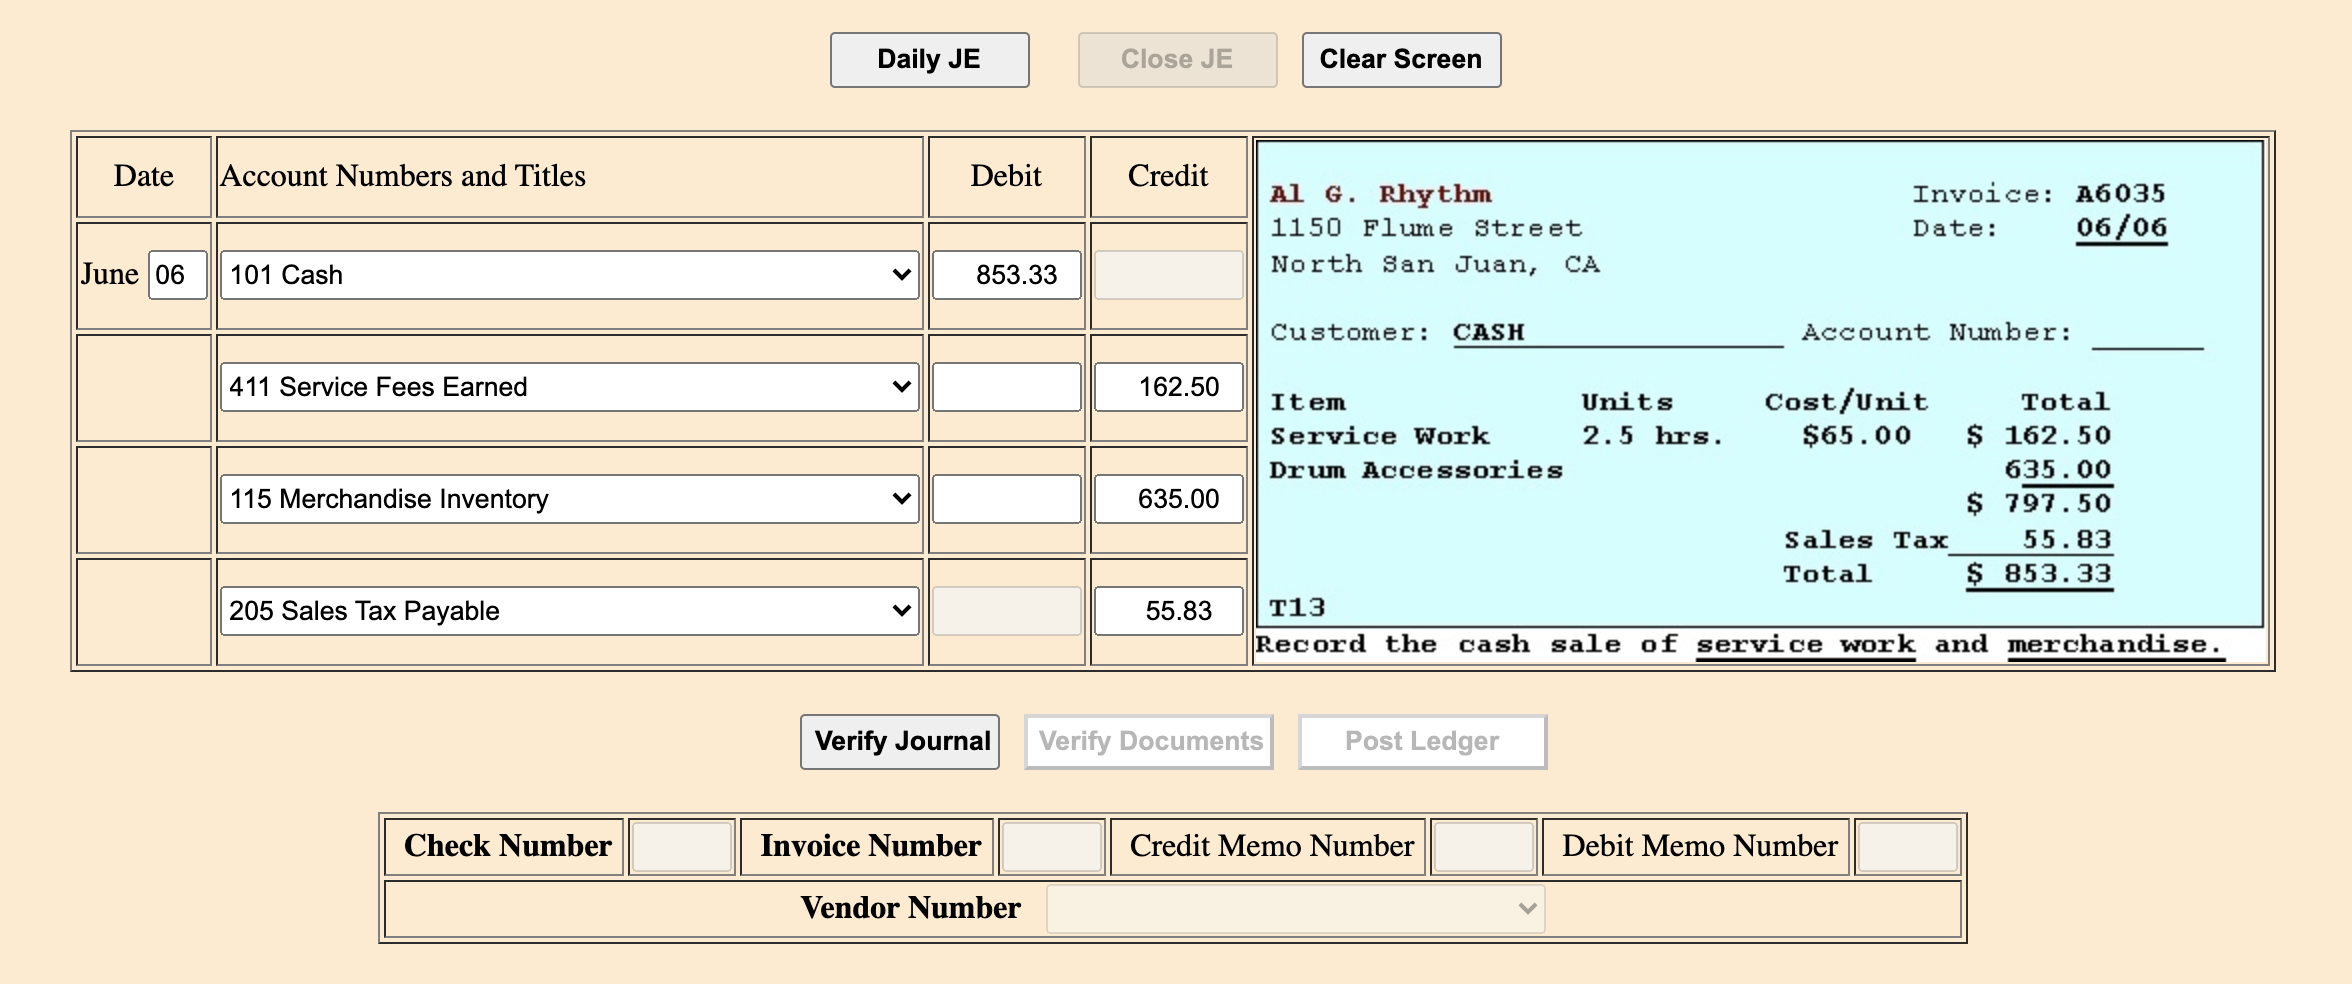Clear the journal entry screen
Screen dimensions: 2352x984
pyautogui.click(x=1401, y=60)
